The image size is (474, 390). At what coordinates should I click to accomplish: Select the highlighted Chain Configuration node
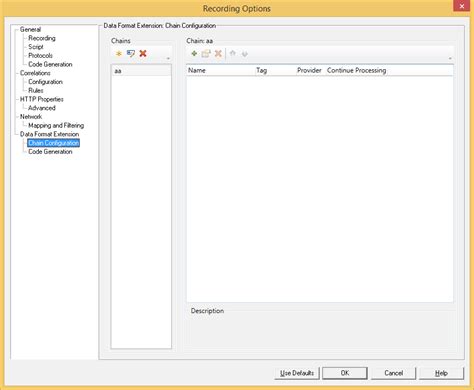click(x=53, y=143)
